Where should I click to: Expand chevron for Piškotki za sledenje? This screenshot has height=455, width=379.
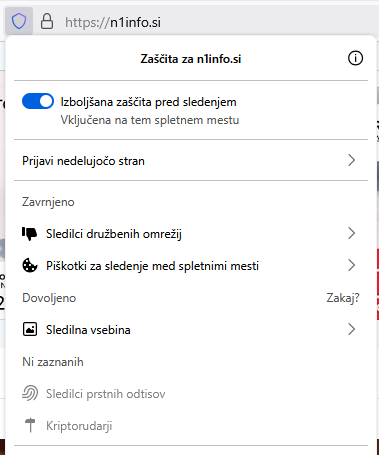click(x=352, y=265)
